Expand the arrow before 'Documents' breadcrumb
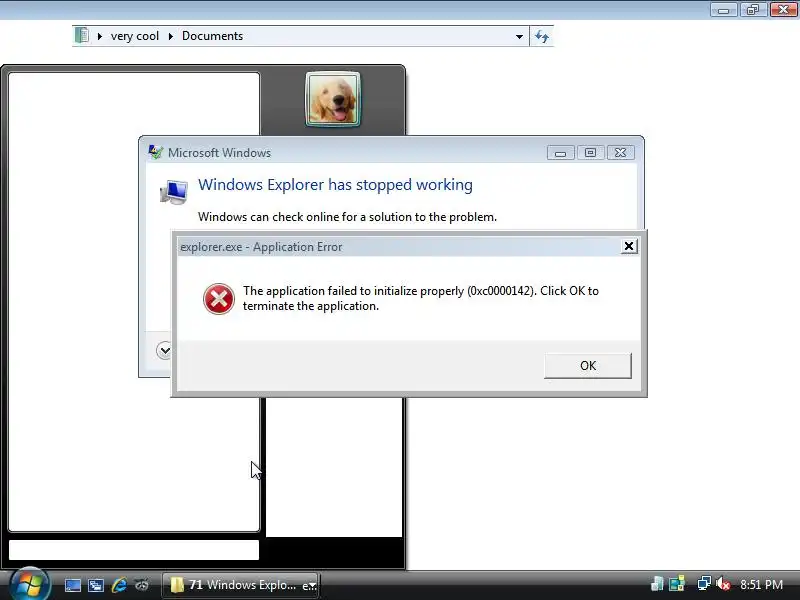Viewport: 800px width, 600px height. tap(170, 36)
